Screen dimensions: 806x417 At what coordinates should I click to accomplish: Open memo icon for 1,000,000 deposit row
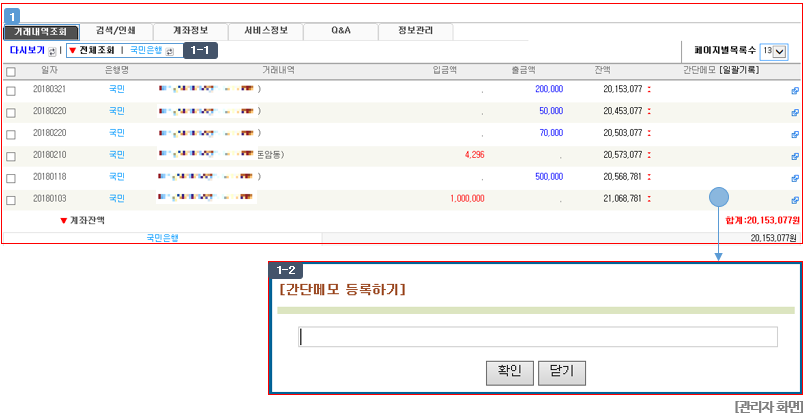(x=795, y=200)
